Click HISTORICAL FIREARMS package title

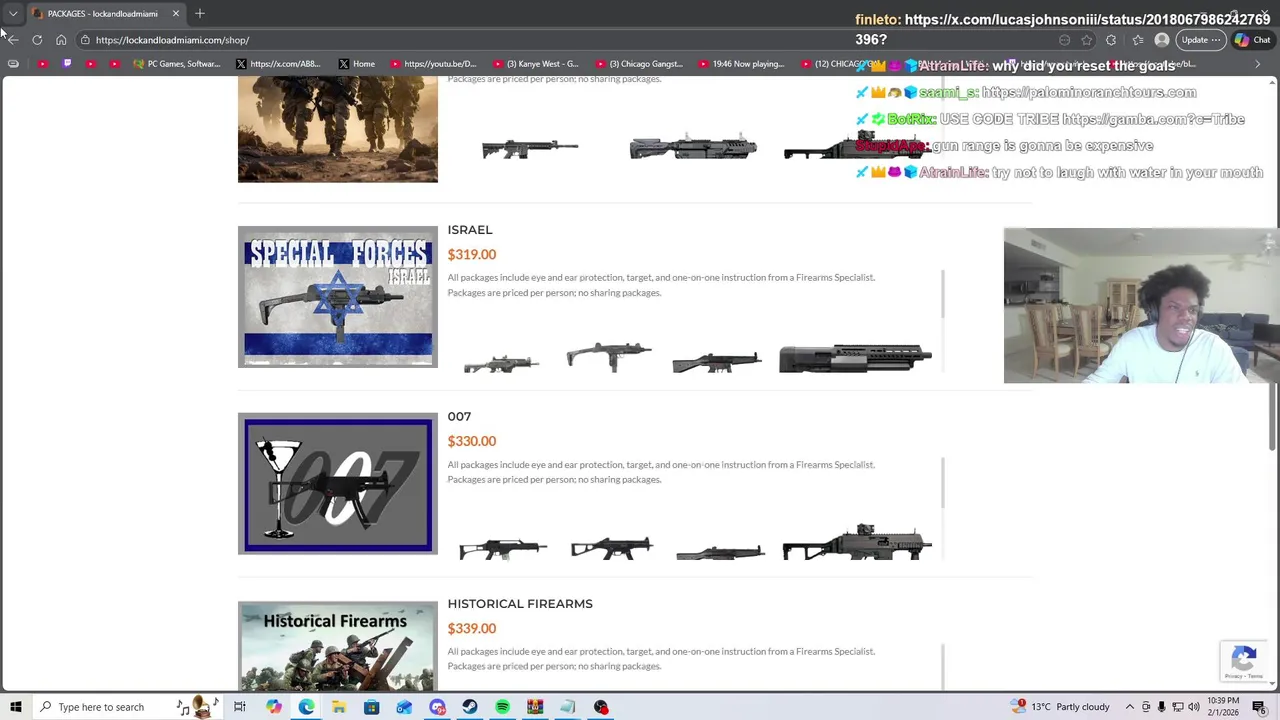pyautogui.click(x=520, y=604)
